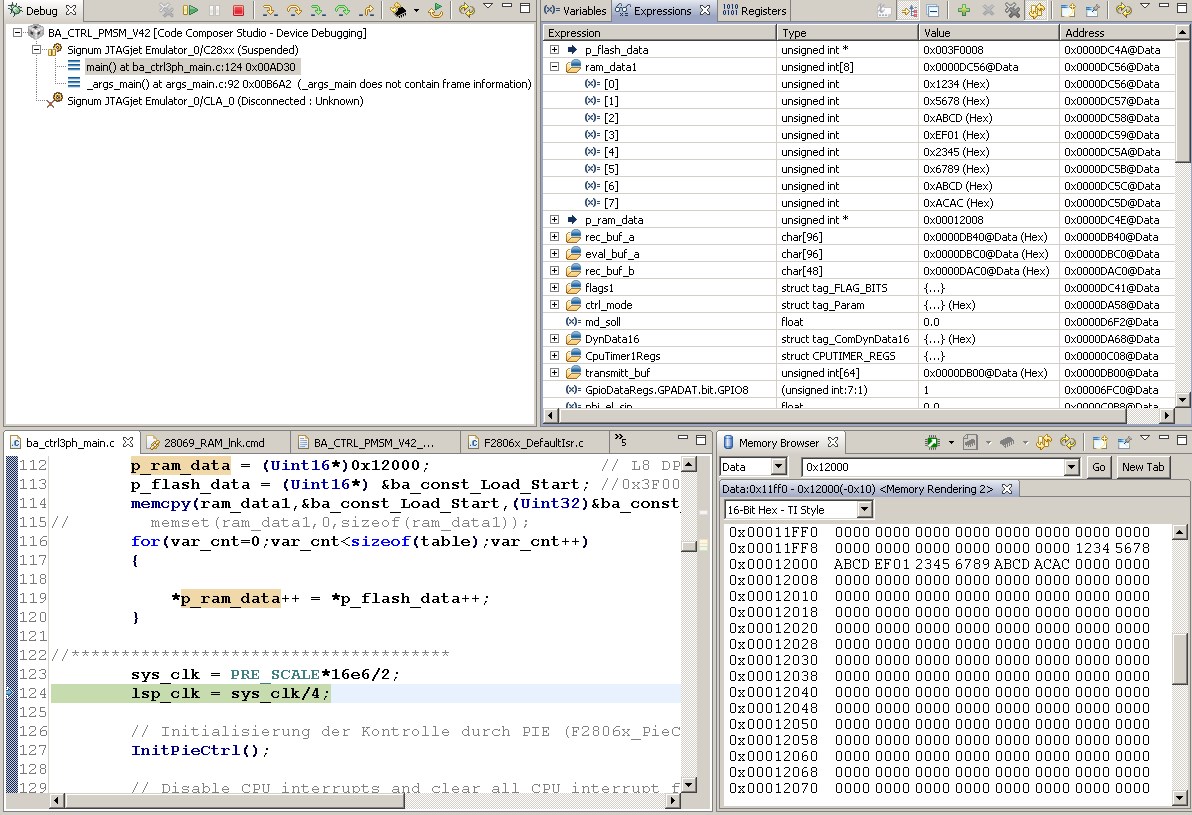Toggle Continuous Refresh in Memory Browser toolbar
The image size is (1192, 815).
point(1044,442)
